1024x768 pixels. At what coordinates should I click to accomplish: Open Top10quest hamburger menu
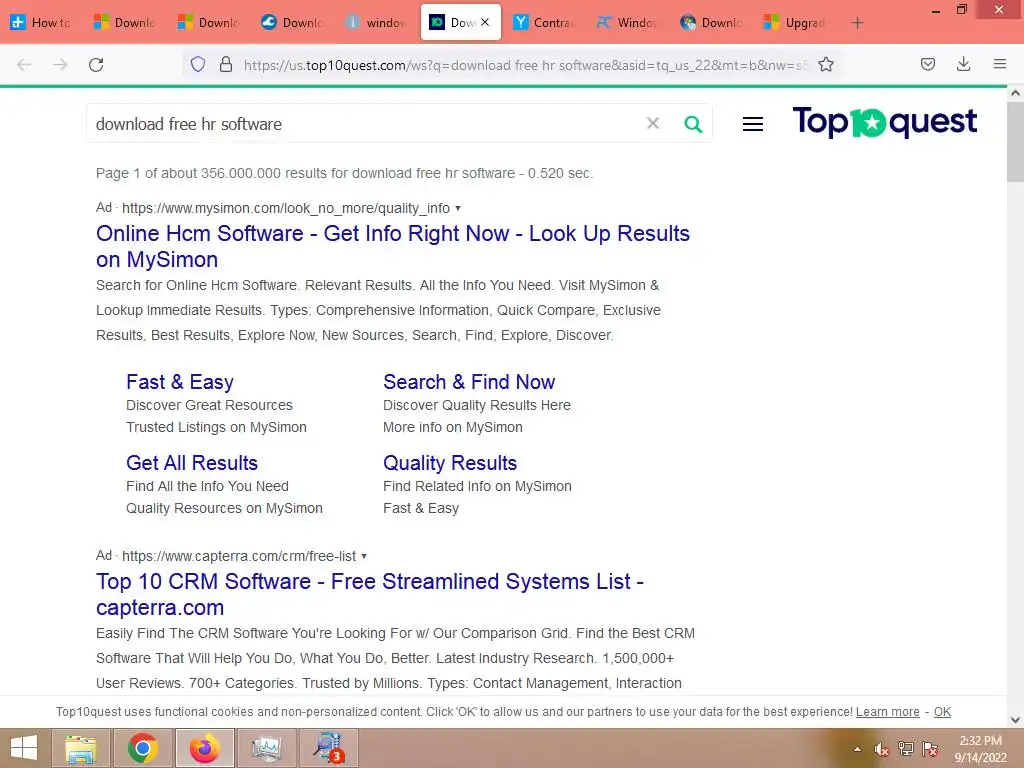click(753, 124)
